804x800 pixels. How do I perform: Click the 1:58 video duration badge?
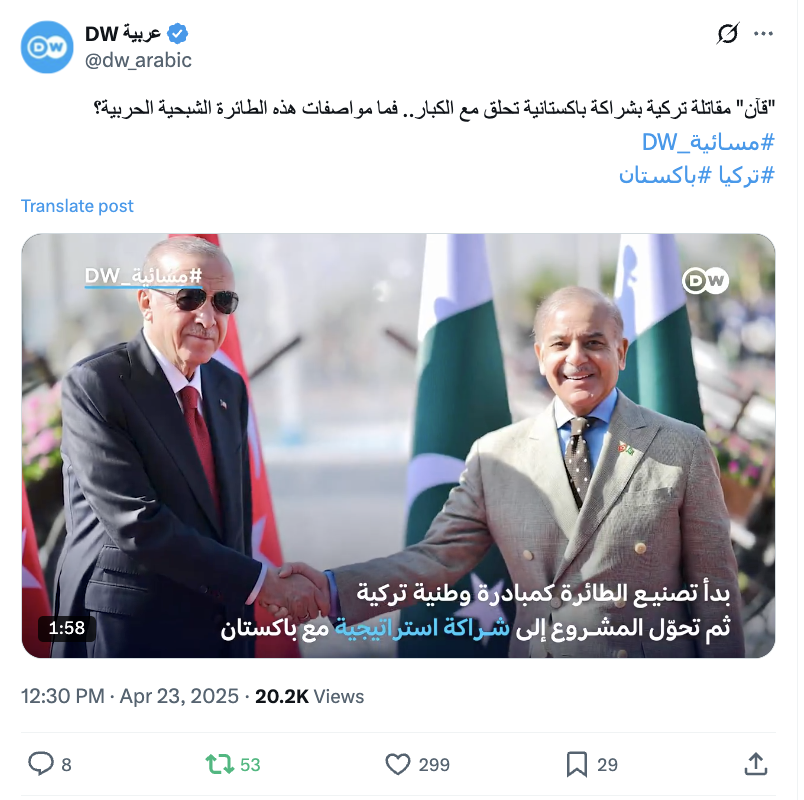[67, 628]
